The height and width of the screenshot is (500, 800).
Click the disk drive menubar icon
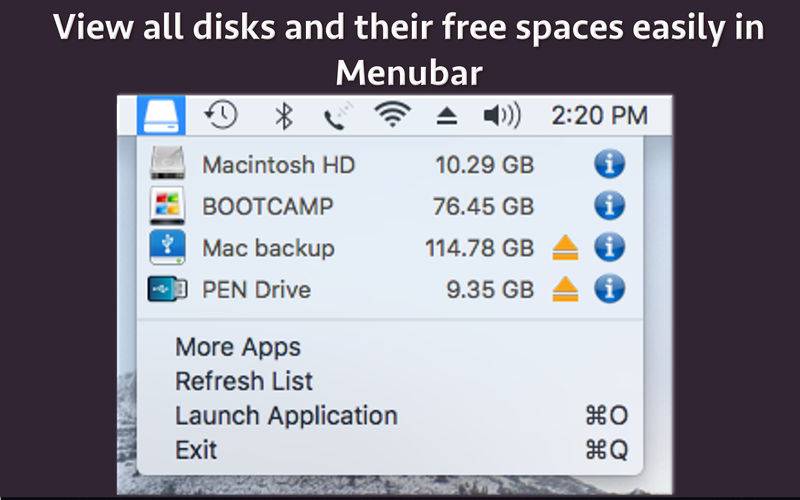[161, 115]
